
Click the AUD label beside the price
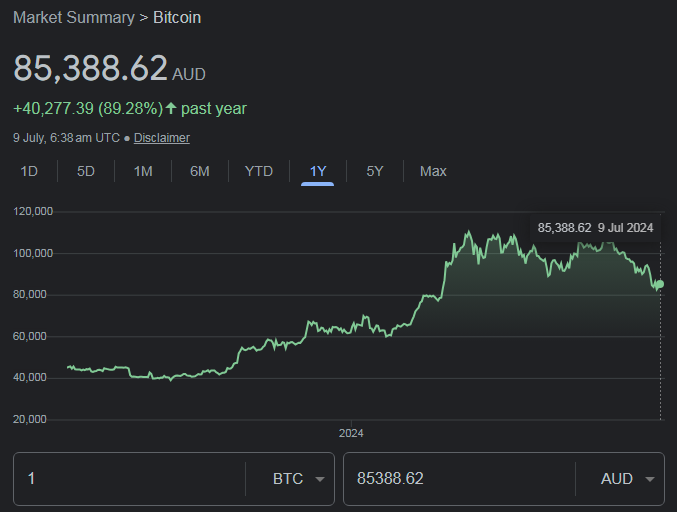(x=189, y=75)
